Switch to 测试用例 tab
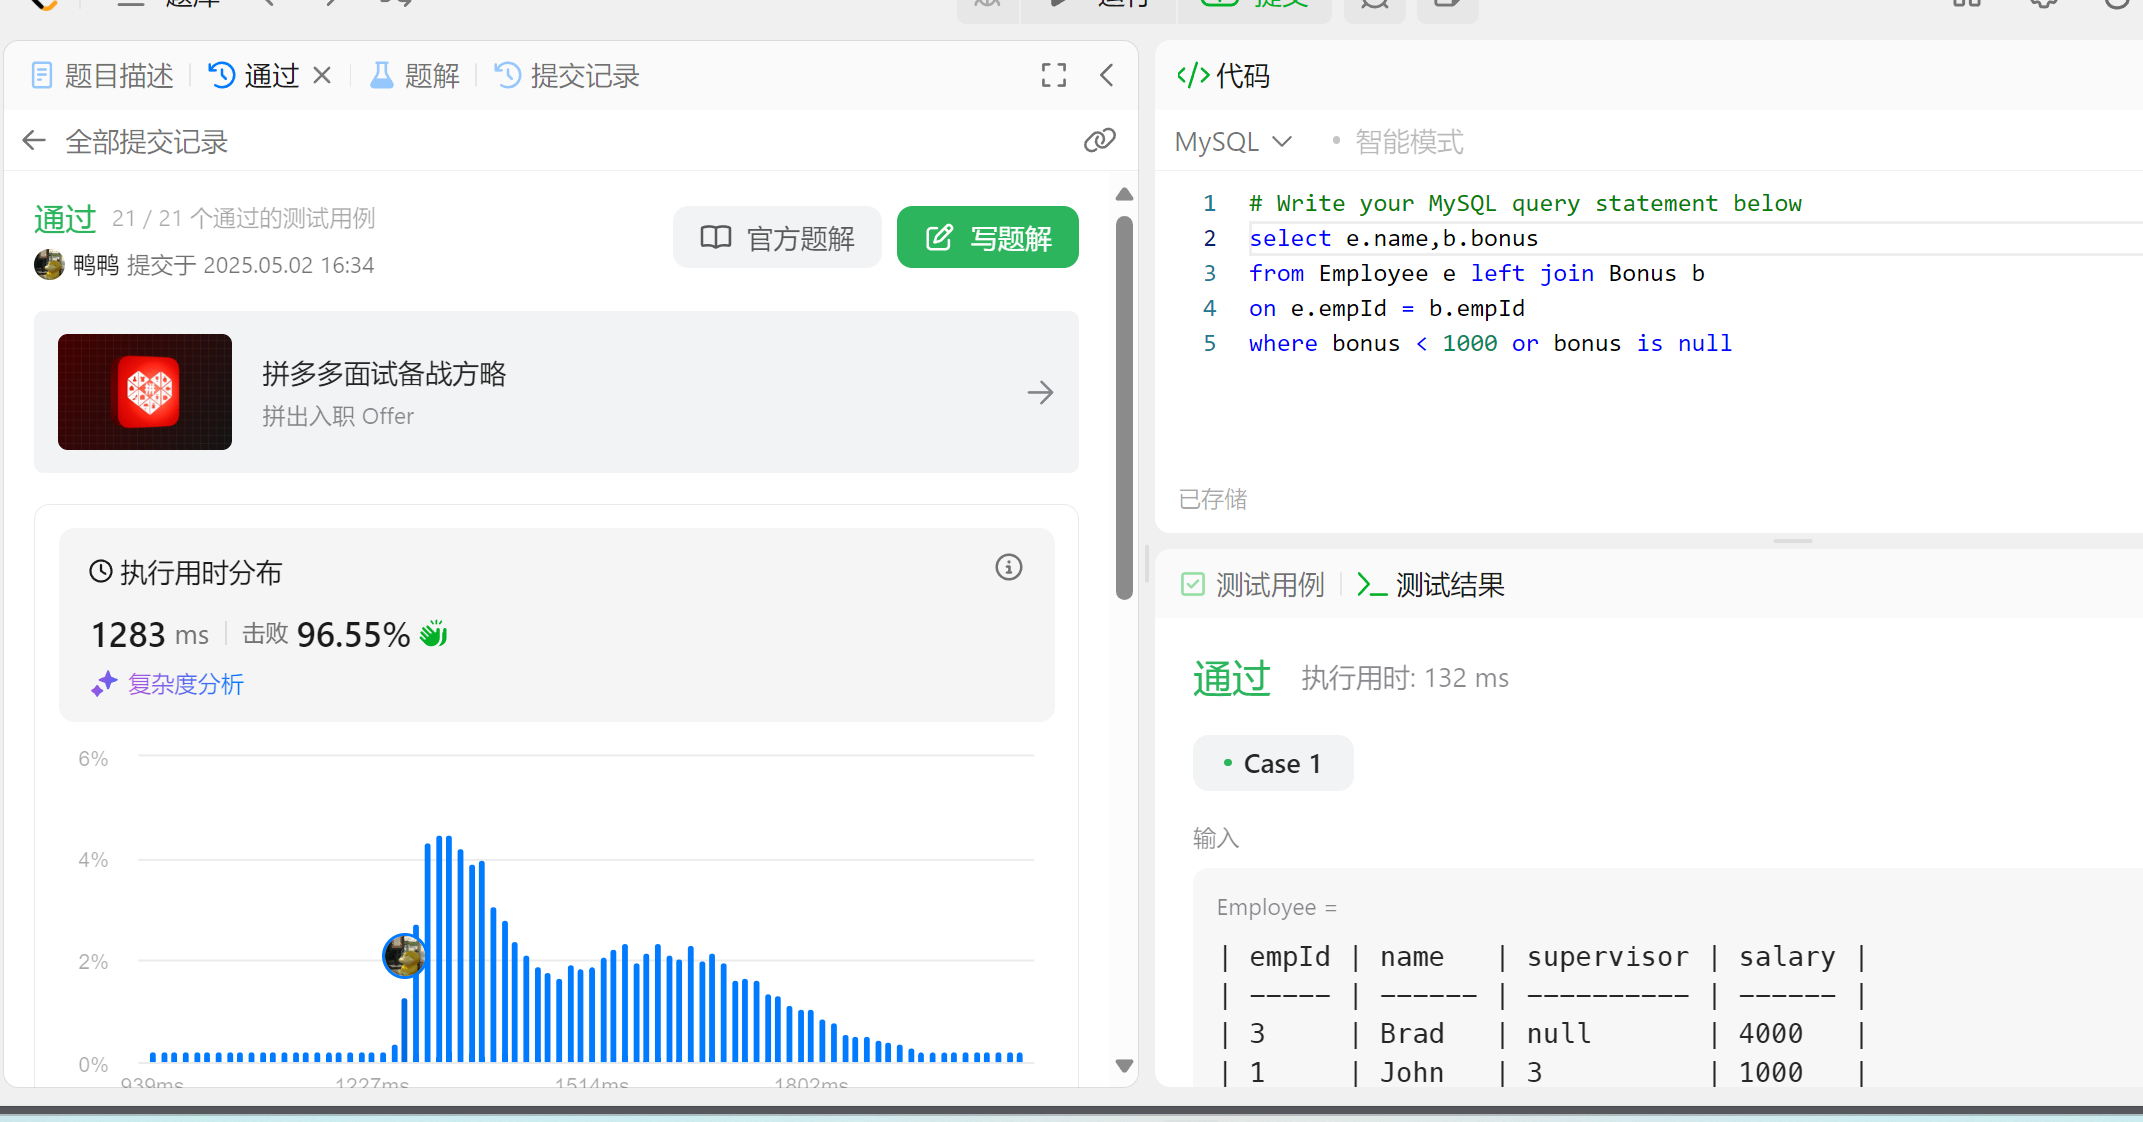Screen dimensions: 2143x1122 click(x=1254, y=585)
